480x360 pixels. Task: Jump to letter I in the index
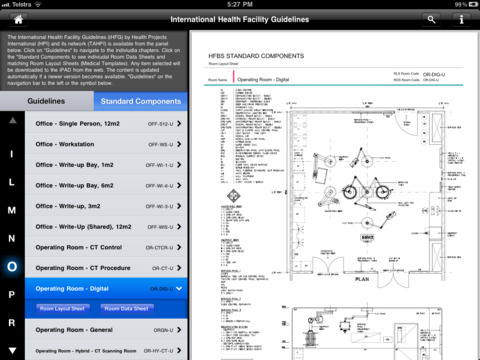click(x=12, y=154)
